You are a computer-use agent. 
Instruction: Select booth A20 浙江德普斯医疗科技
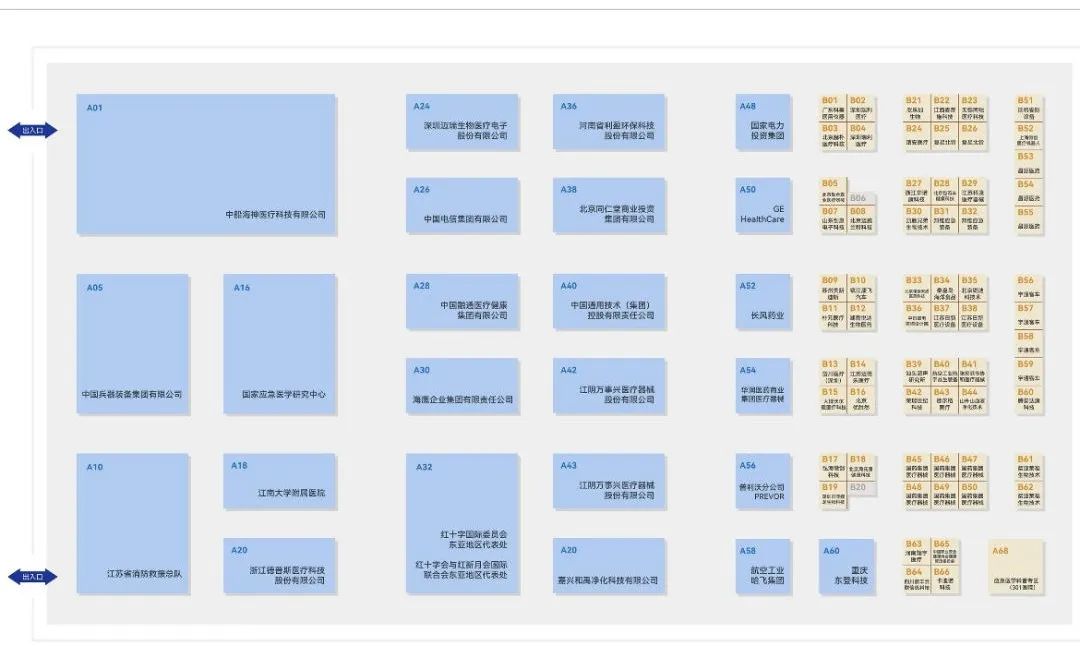pyautogui.click(x=280, y=566)
